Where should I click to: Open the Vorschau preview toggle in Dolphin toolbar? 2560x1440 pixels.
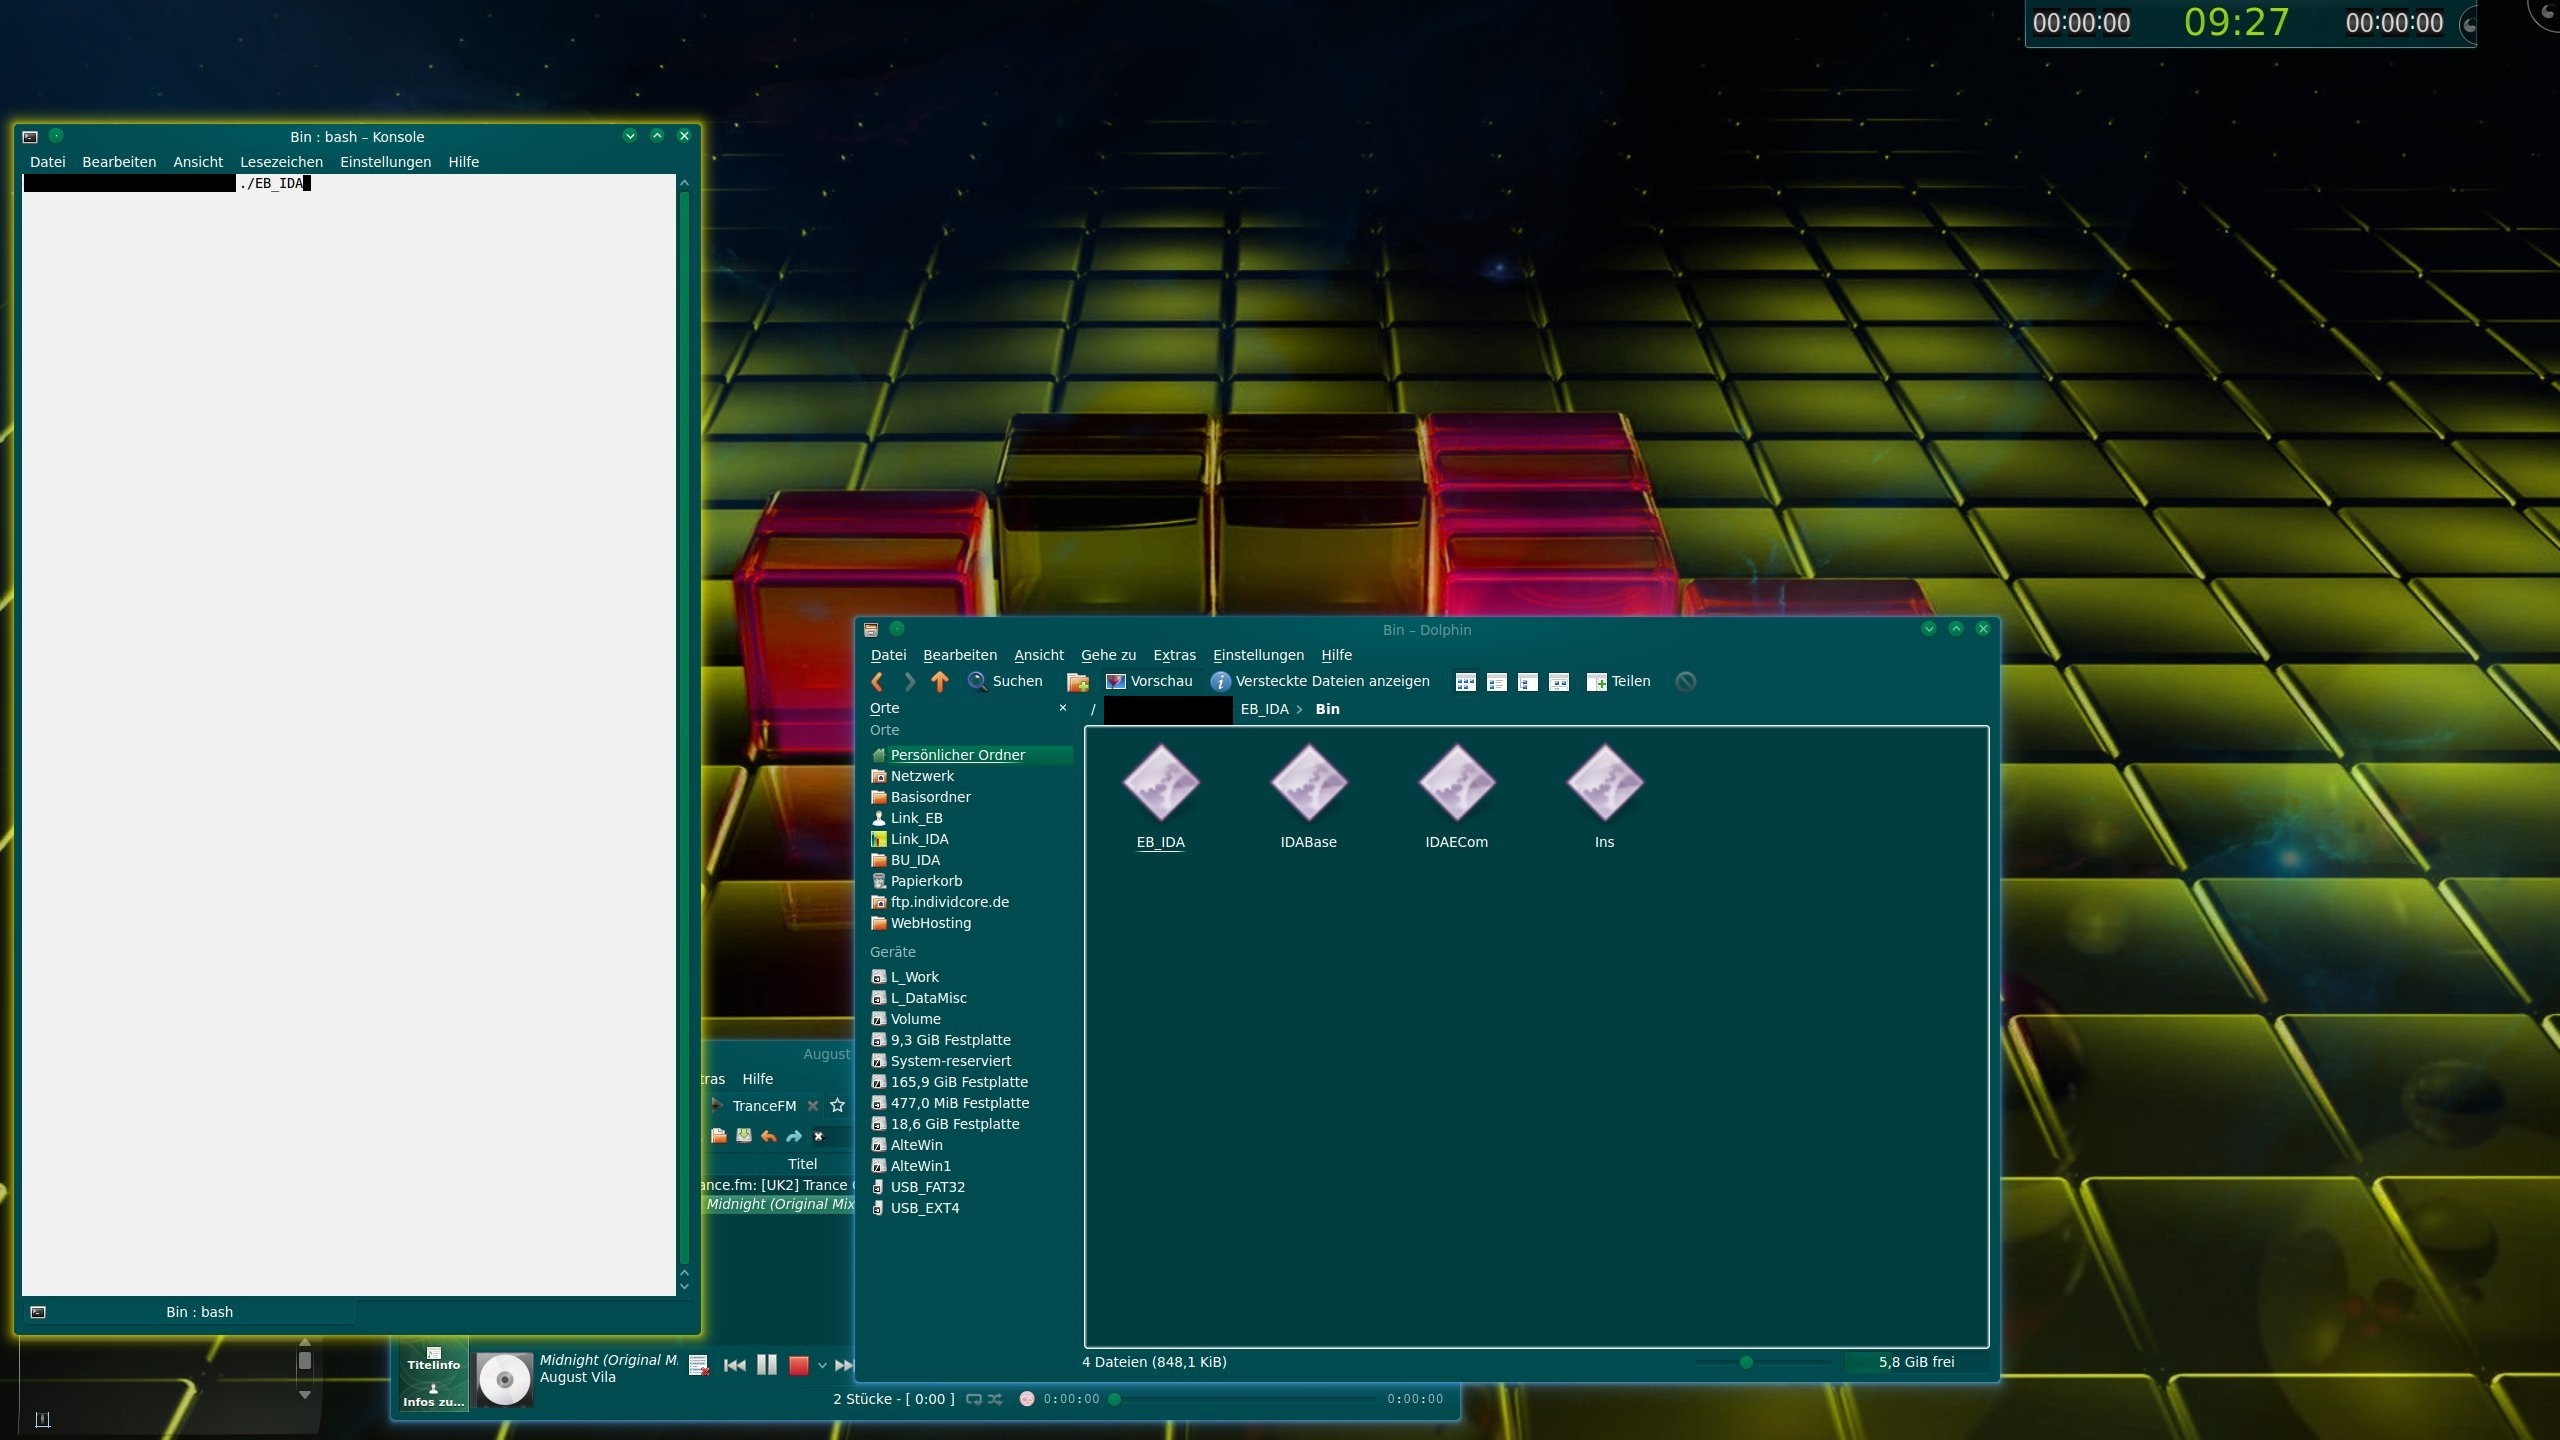pos(1148,681)
